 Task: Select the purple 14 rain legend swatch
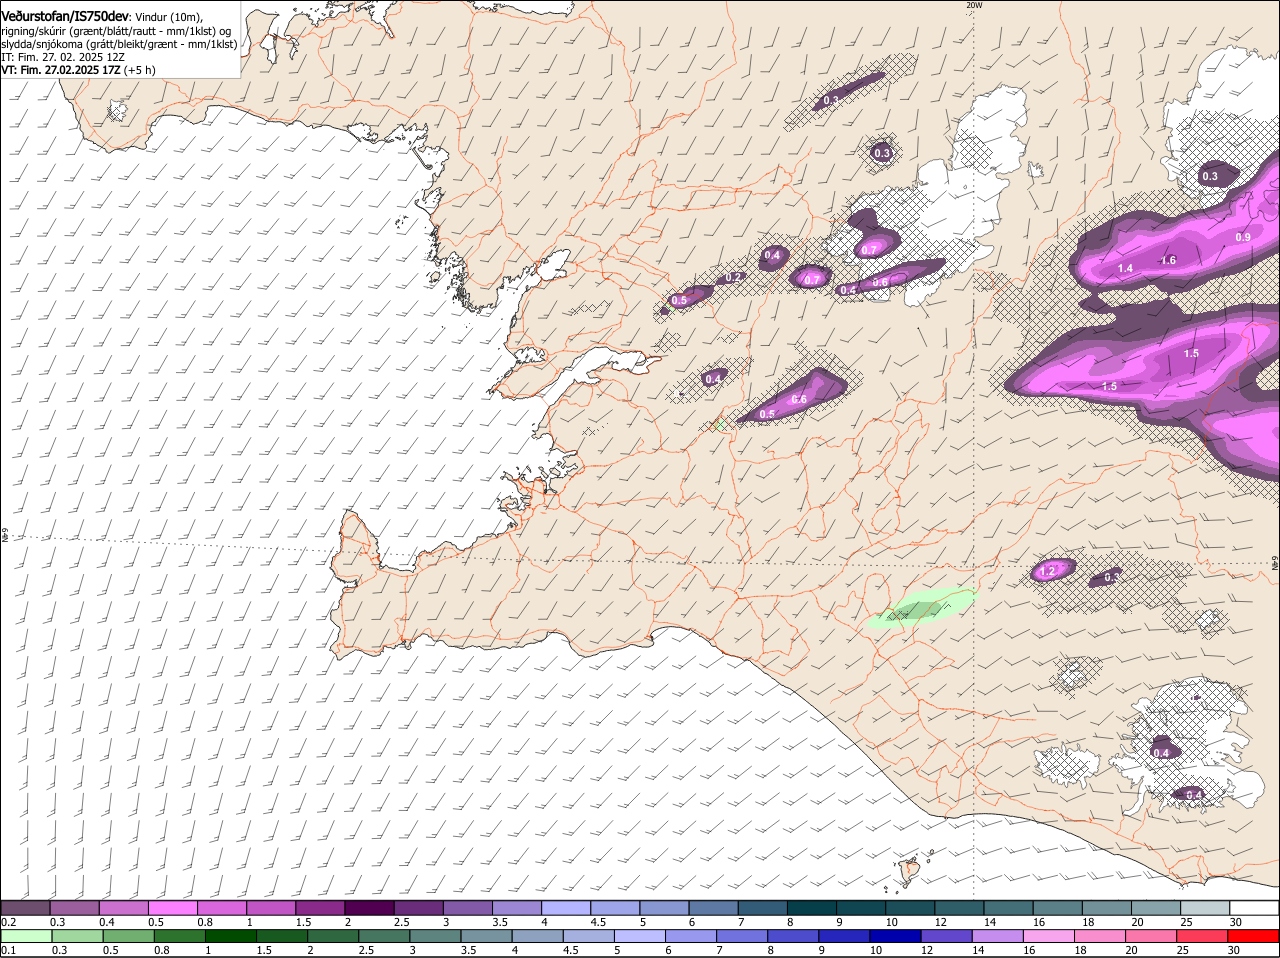tap(998, 936)
